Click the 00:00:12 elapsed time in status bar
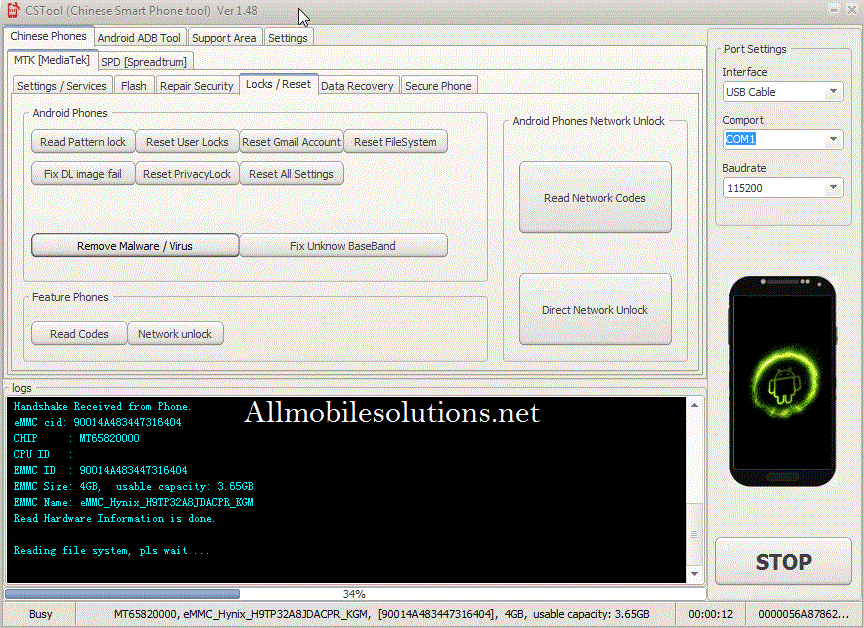Screen dimensions: 864x628 (710, 614)
